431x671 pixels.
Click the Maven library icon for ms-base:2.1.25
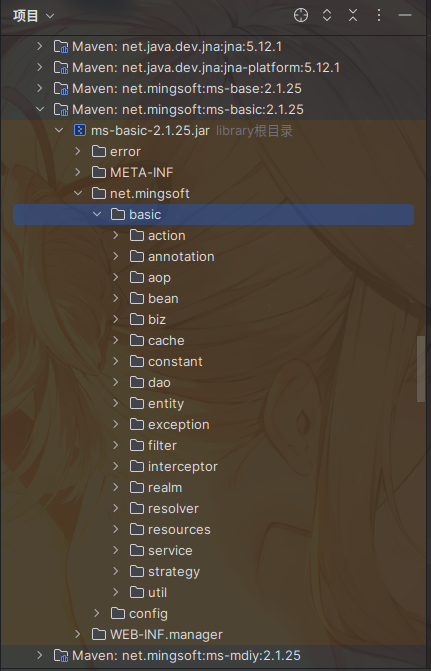[61, 88]
